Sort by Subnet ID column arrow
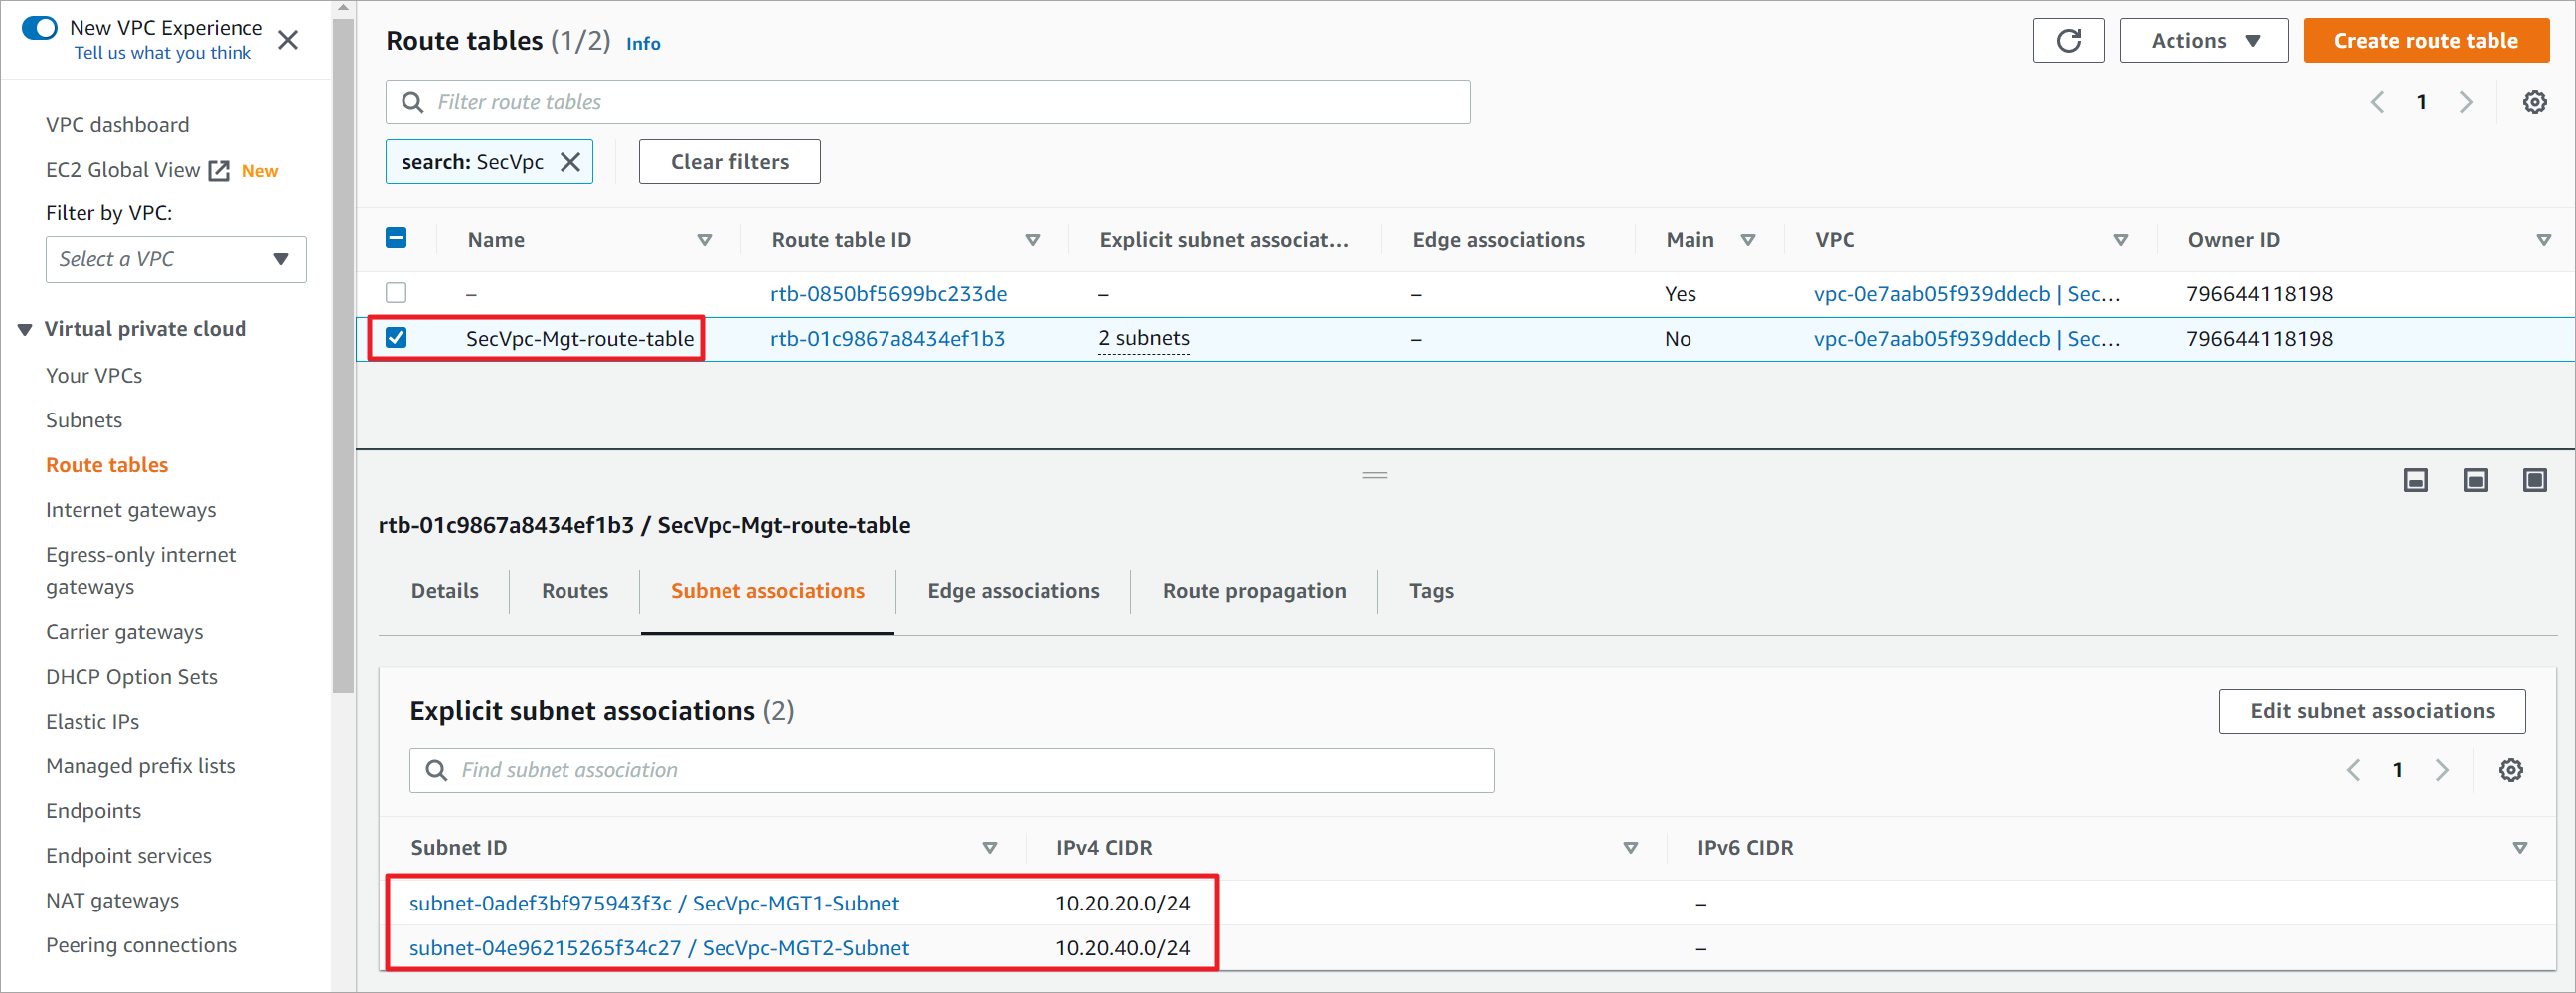Viewport: 2576px width, 993px height. pos(989,848)
